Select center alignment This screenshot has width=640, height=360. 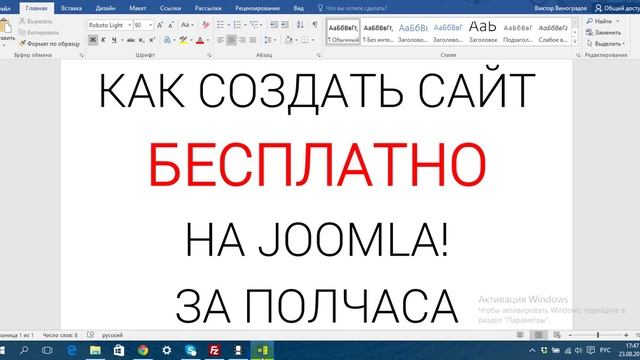tap(231, 40)
